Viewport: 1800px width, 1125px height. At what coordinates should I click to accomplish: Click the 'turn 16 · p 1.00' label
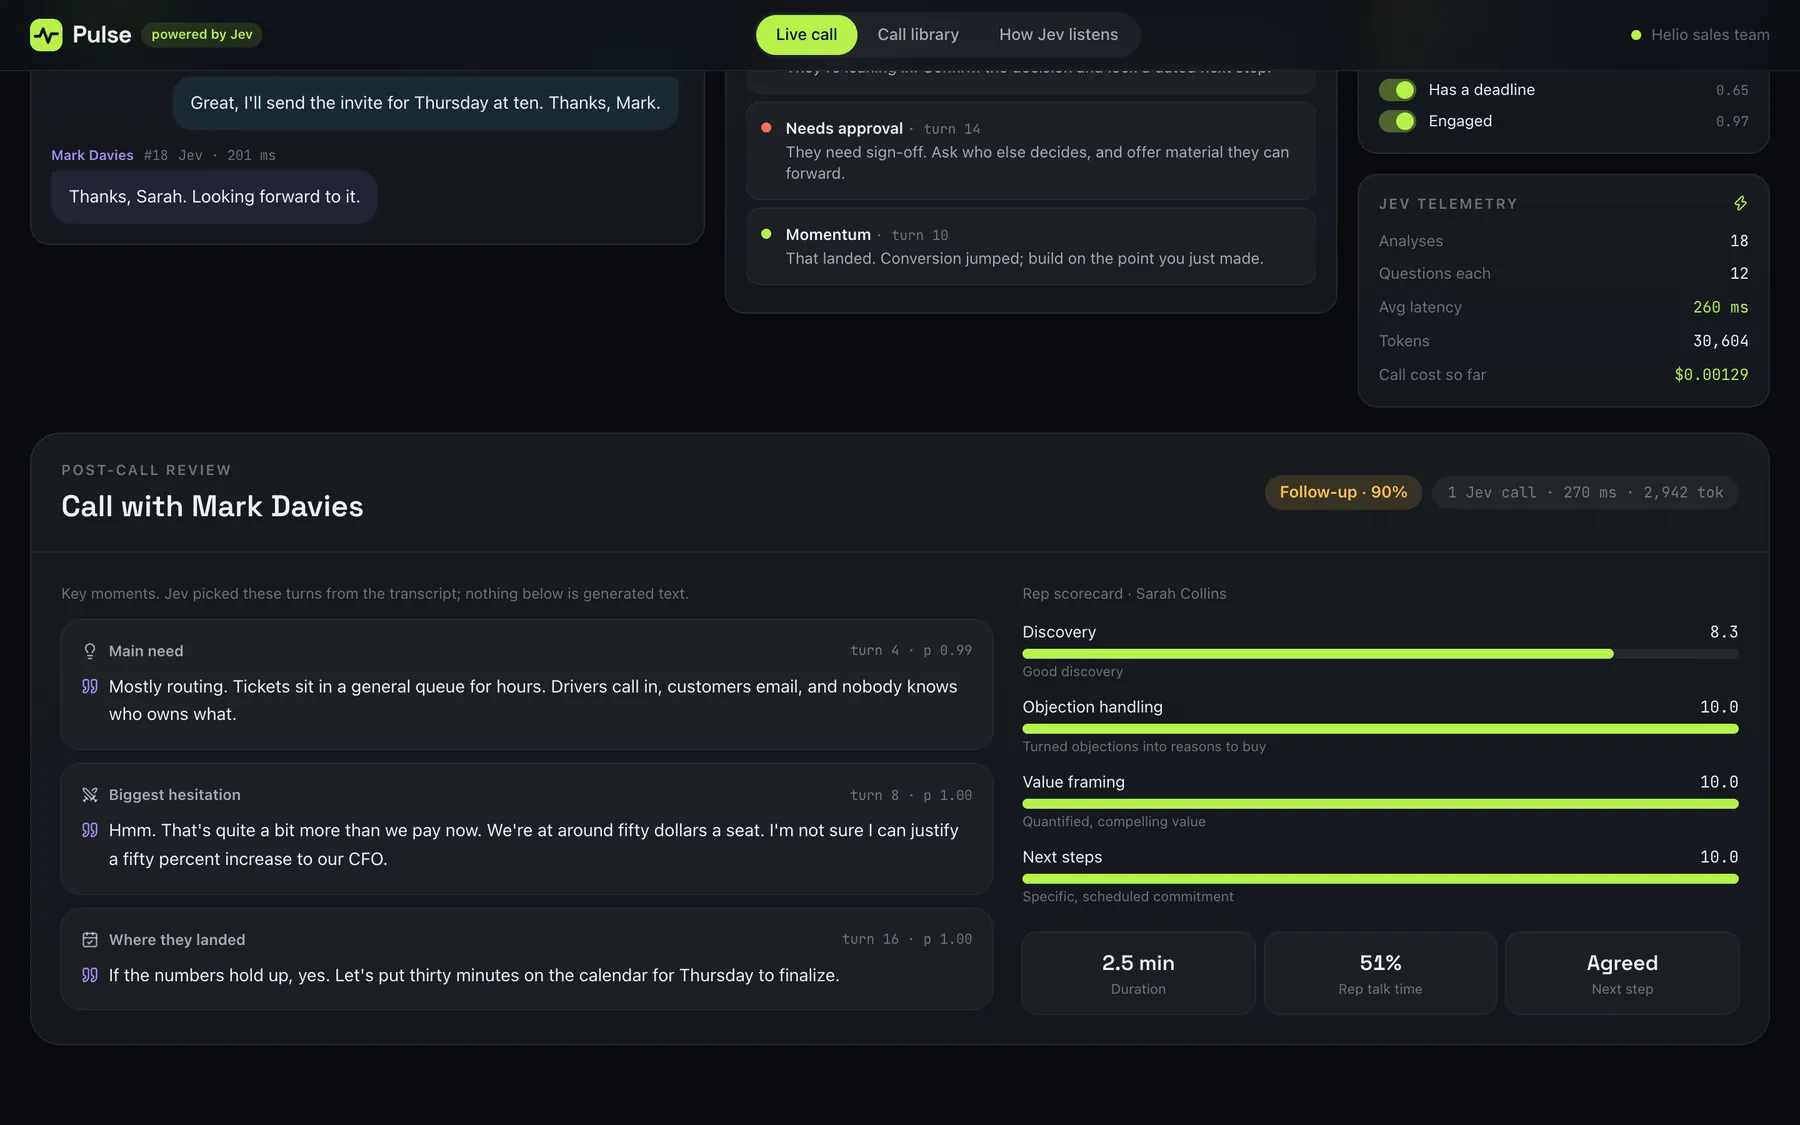pos(906,939)
